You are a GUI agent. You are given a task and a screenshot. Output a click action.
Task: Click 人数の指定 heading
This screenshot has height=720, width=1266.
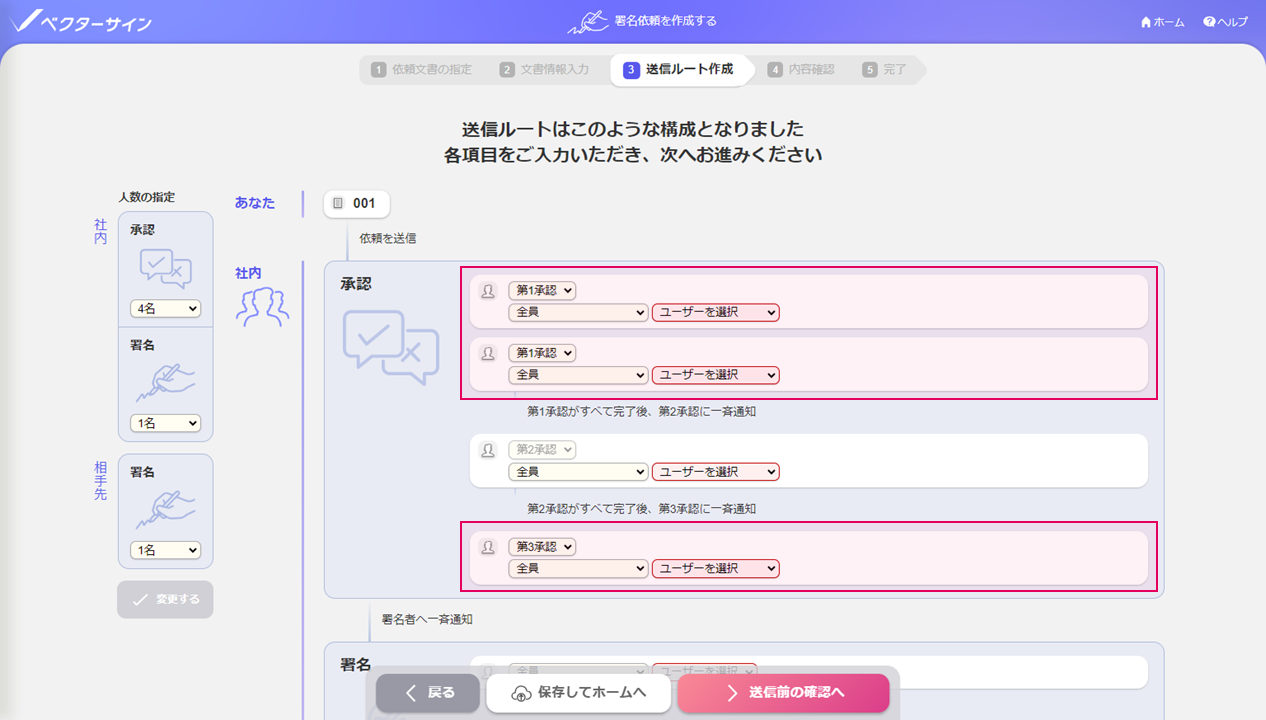click(x=147, y=197)
